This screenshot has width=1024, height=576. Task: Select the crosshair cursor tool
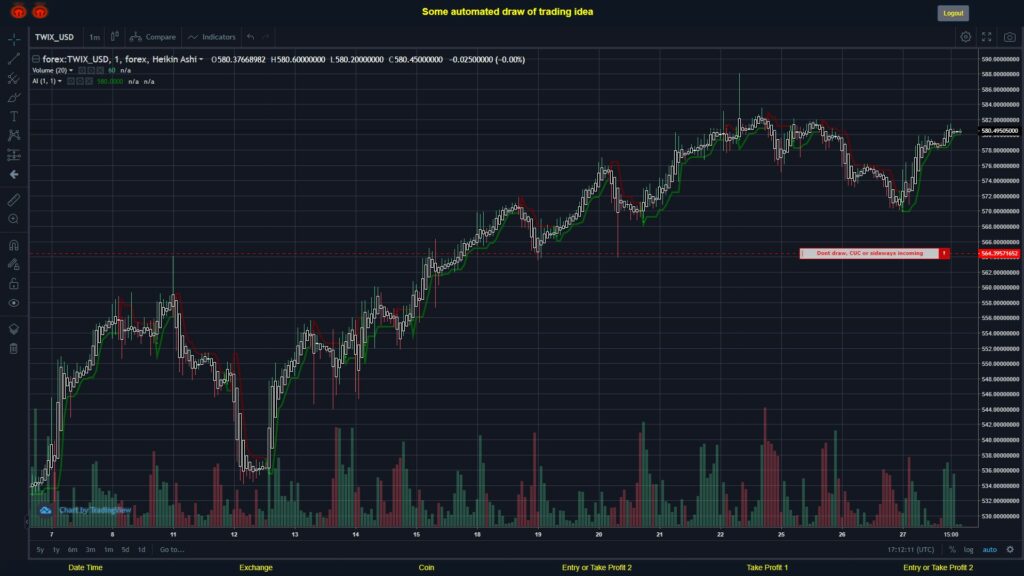14,39
